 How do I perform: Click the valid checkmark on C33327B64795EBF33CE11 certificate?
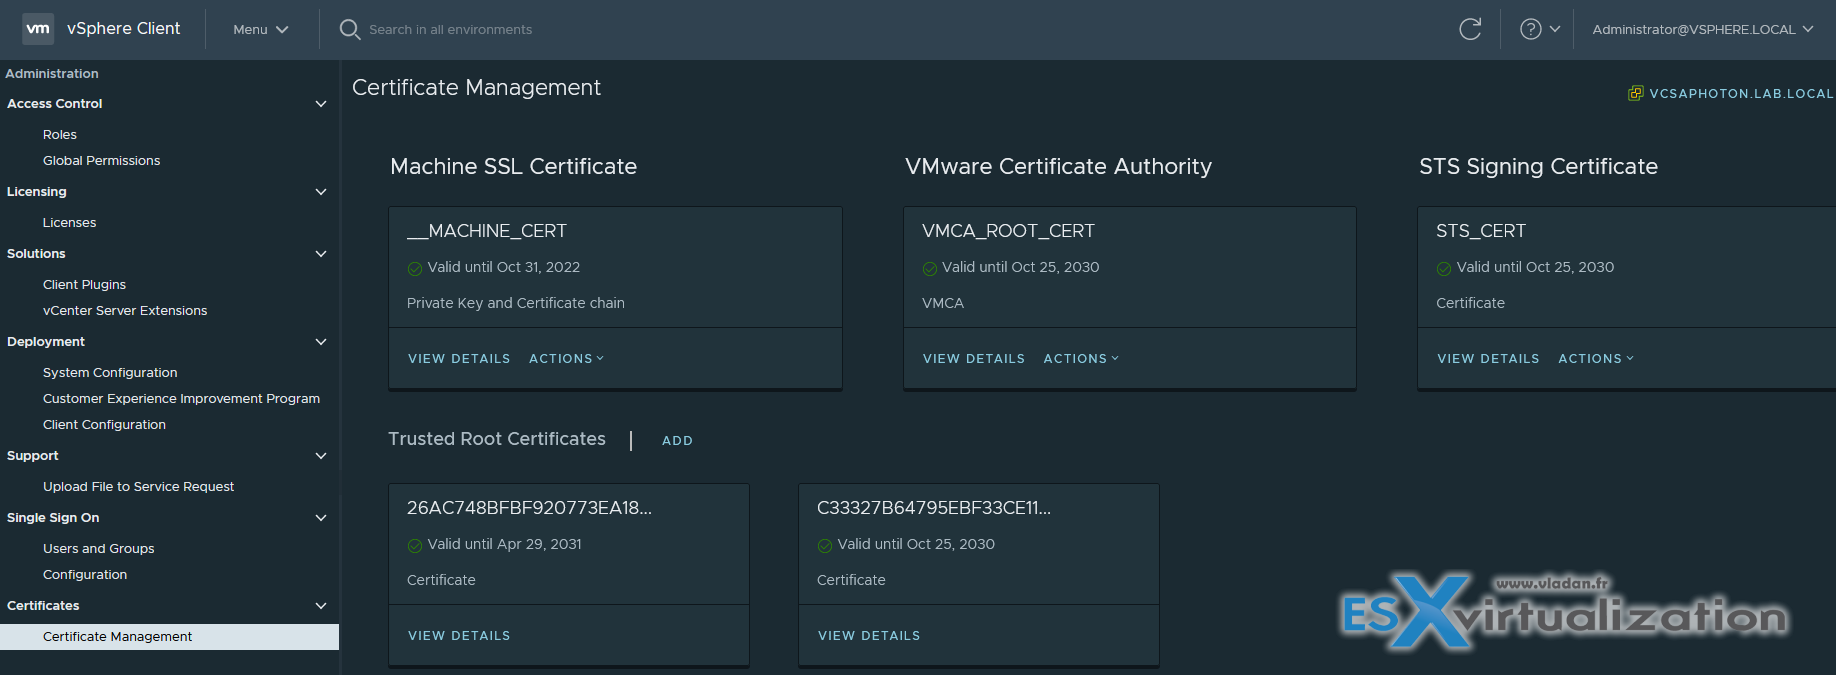click(825, 545)
